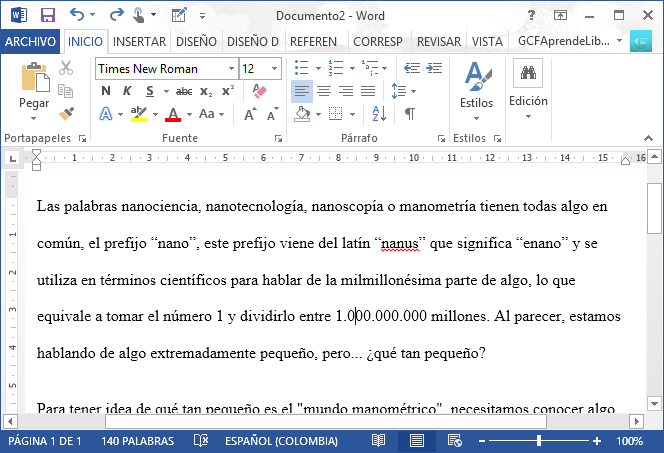
Task: Open the REVISAR ribbon tab
Action: [438, 41]
